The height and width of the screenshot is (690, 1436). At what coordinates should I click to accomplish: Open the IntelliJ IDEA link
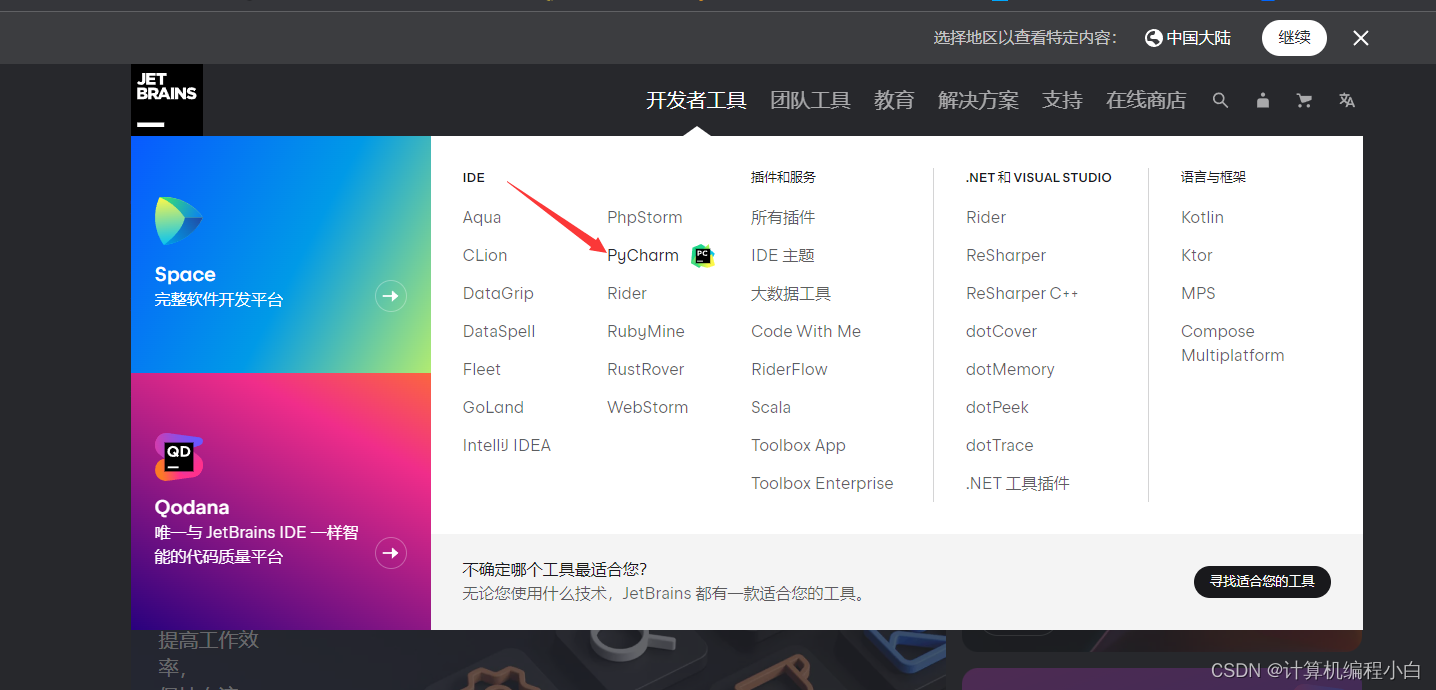pyautogui.click(x=507, y=445)
